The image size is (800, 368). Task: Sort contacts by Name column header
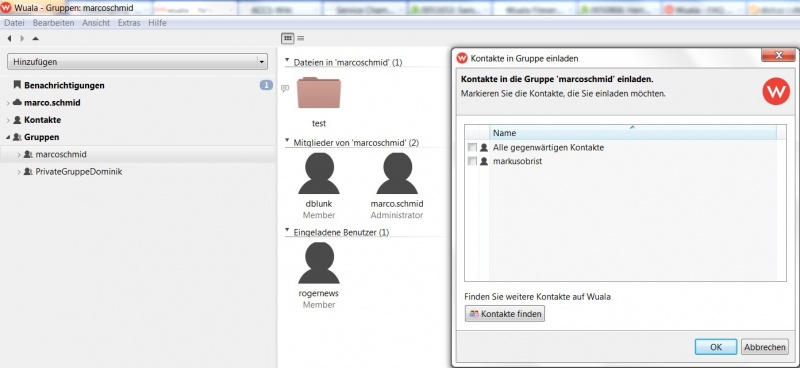click(633, 133)
